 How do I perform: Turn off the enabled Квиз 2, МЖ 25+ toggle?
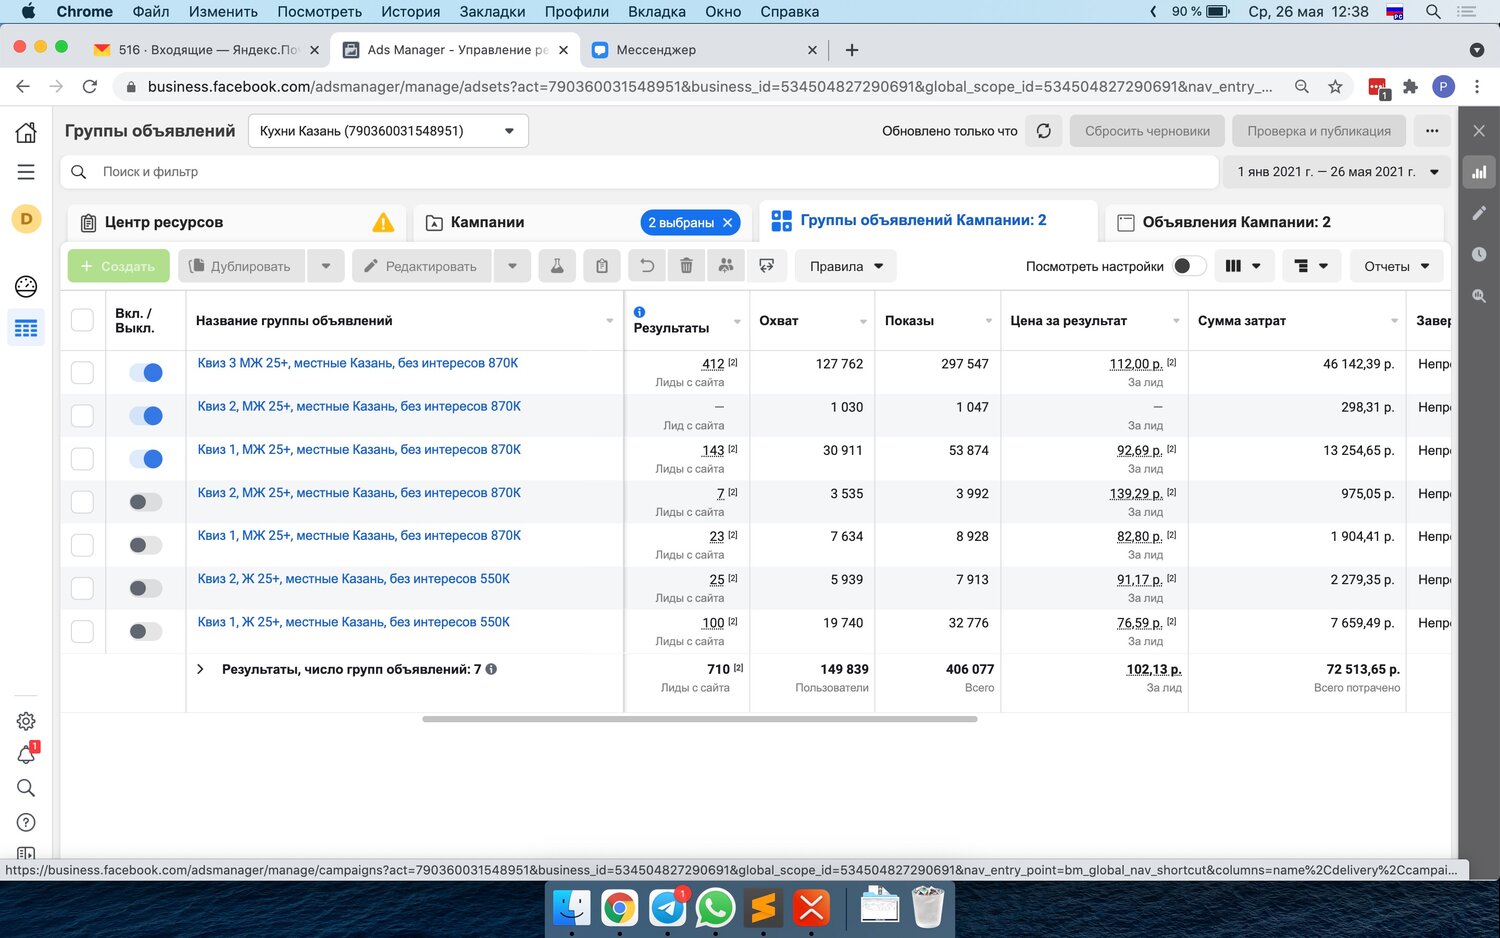click(146, 415)
